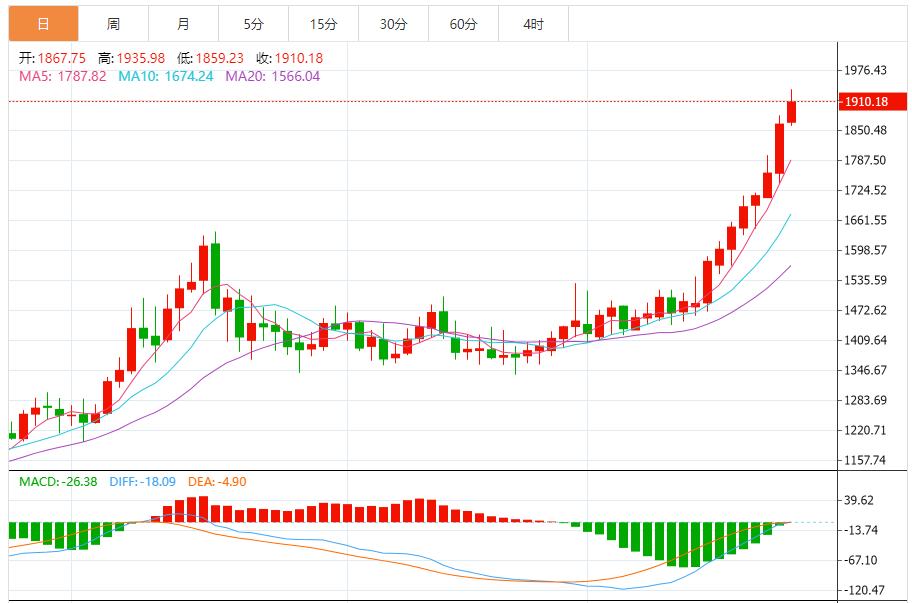Image resolution: width=912 pixels, height=603 pixels.
Task: Click the MA20 indicator label
Action: [272, 76]
